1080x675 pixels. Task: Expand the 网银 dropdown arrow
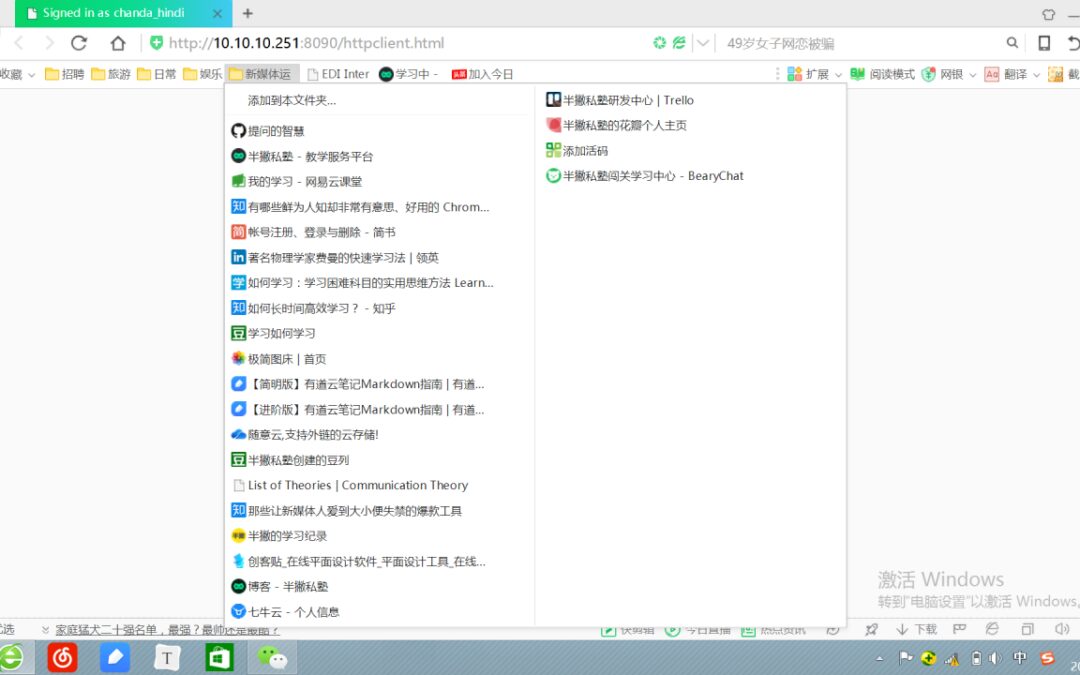tap(973, 74)
